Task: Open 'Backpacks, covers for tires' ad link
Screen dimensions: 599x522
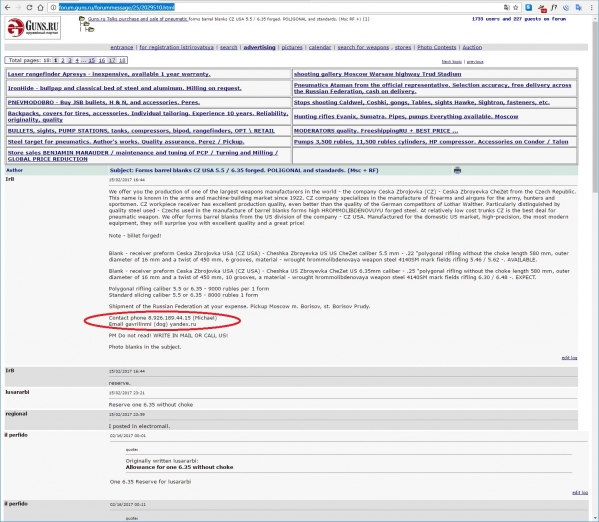Action: click(x=148, y=117)
